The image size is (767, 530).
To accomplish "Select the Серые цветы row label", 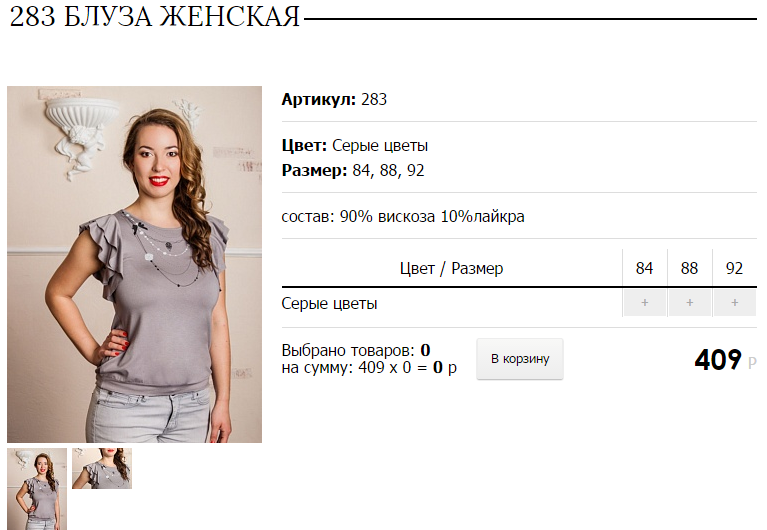I will pyautogui.click(x=329, y=304).
